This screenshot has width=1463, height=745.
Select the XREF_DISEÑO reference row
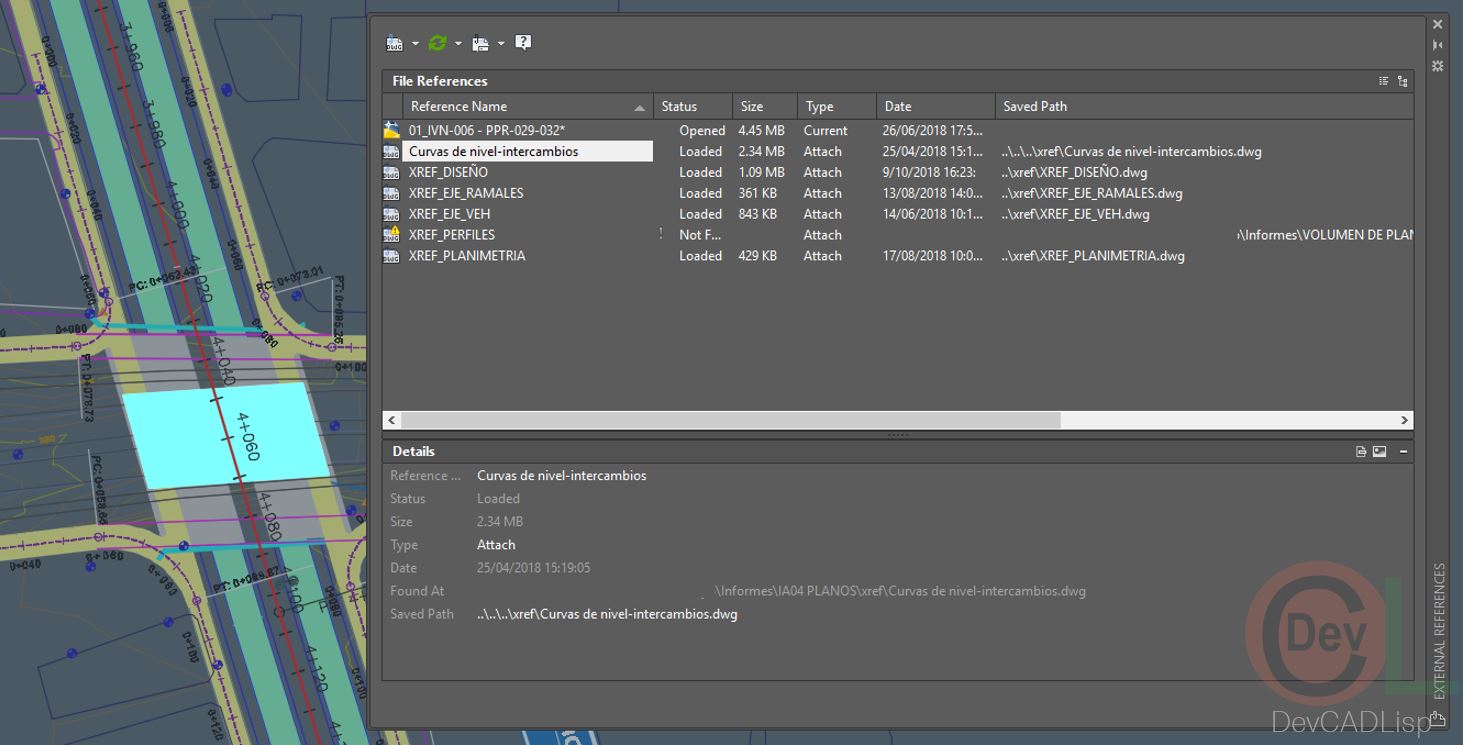(448, 172)
